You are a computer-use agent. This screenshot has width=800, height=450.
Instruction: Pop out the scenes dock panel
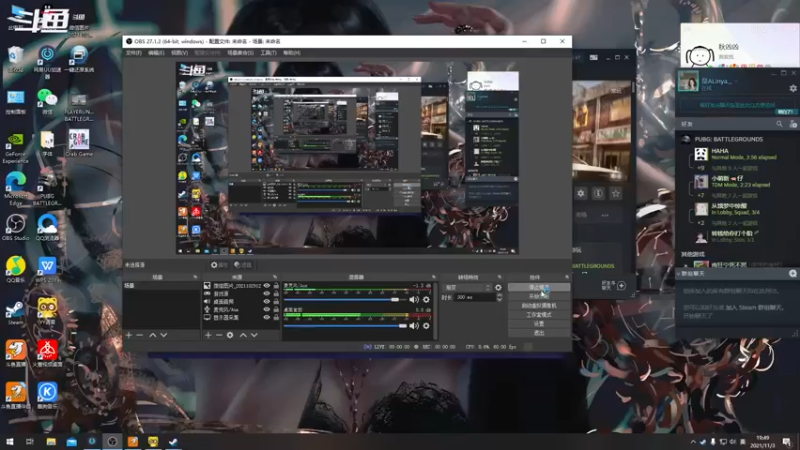[x=195, y=277]
